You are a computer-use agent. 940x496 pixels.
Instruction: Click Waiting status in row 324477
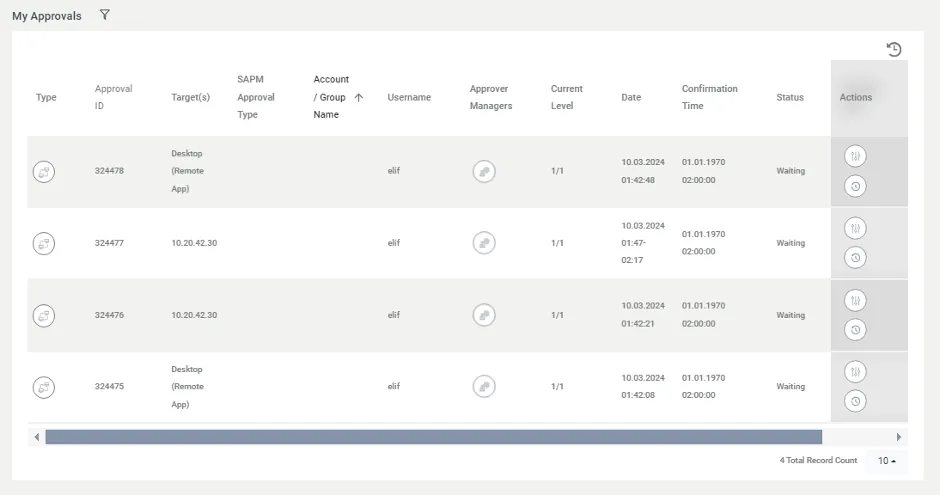tap(791, 243)
